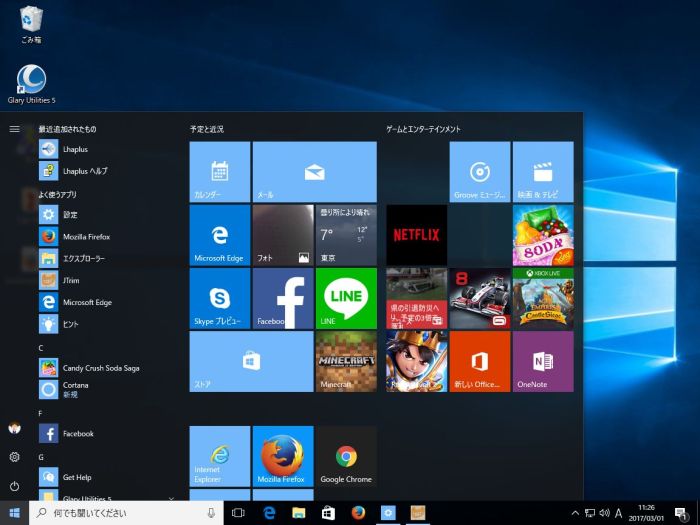Open the Groove music tile

[480, 172]
